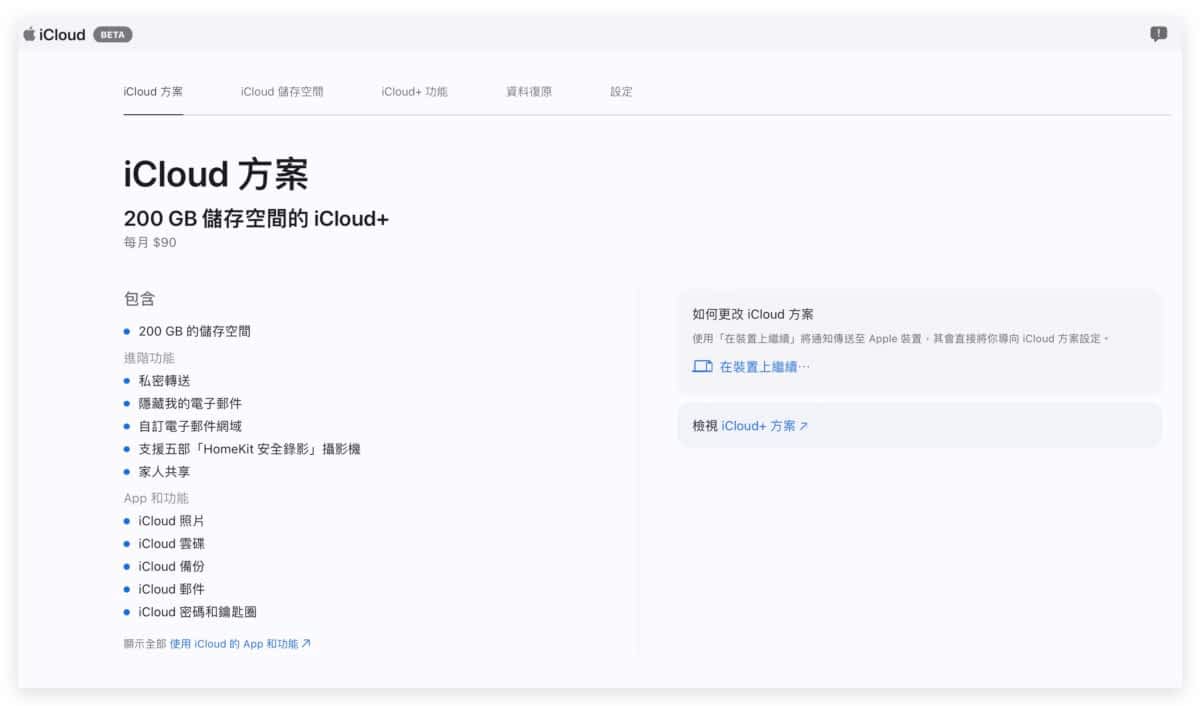Open 使用 iCloud 的 App 和功能 link
1200x706 pixels.
click(240, 644)
